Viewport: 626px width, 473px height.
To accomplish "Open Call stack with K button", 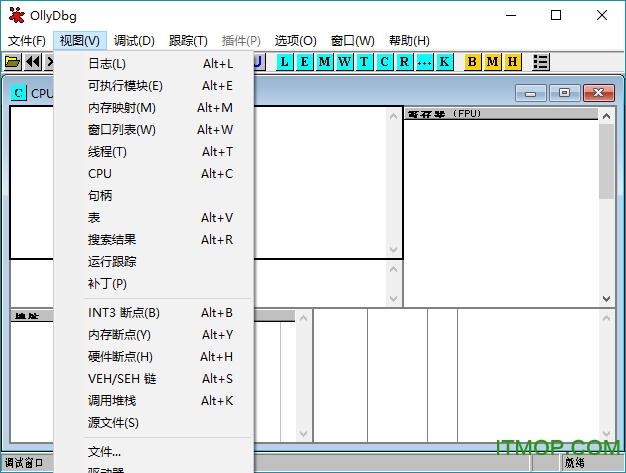I will tap(444, 62).
